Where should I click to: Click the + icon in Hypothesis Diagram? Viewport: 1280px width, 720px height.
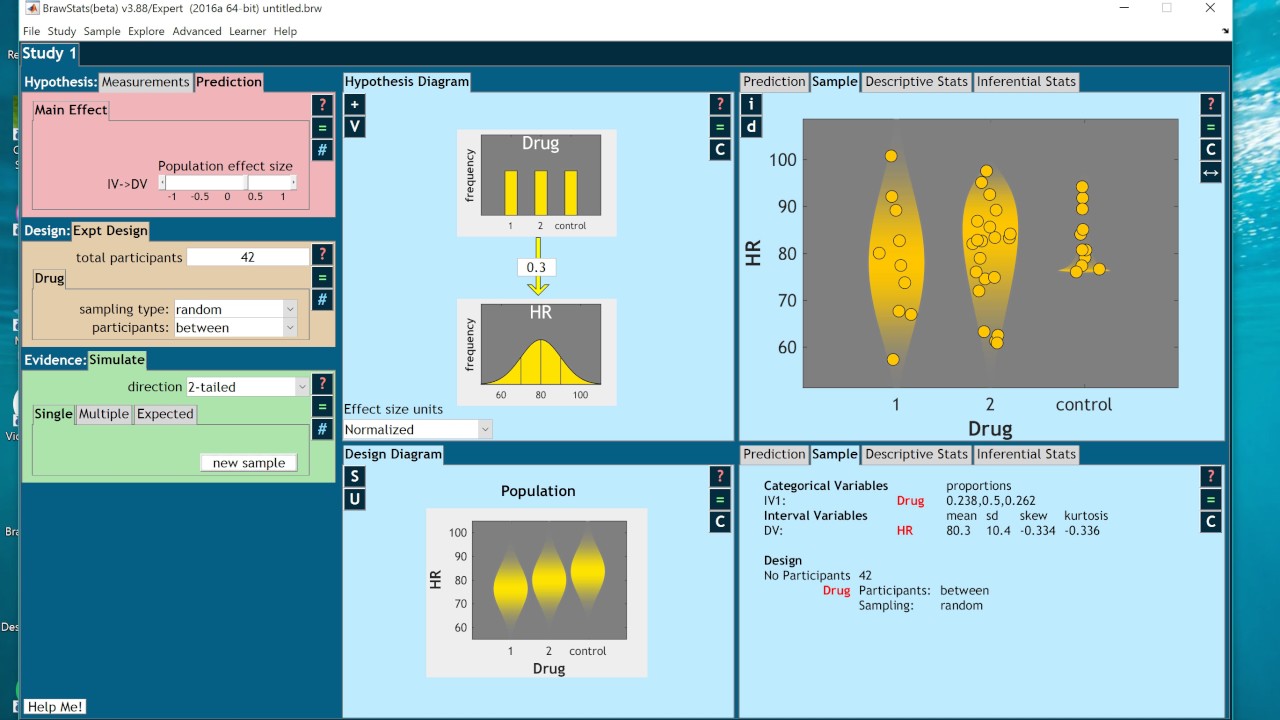pyautogui.click(x=354, y=104)
